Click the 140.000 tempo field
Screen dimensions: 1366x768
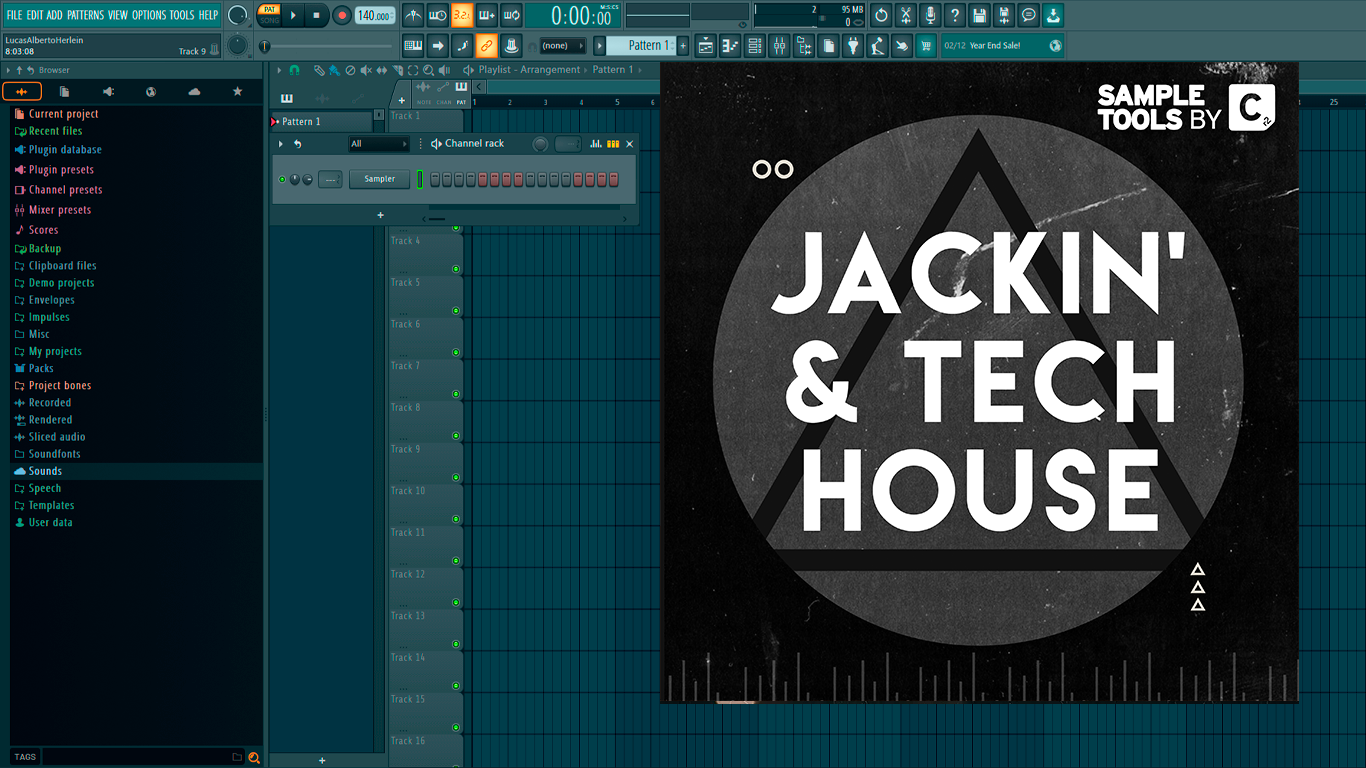375,15
